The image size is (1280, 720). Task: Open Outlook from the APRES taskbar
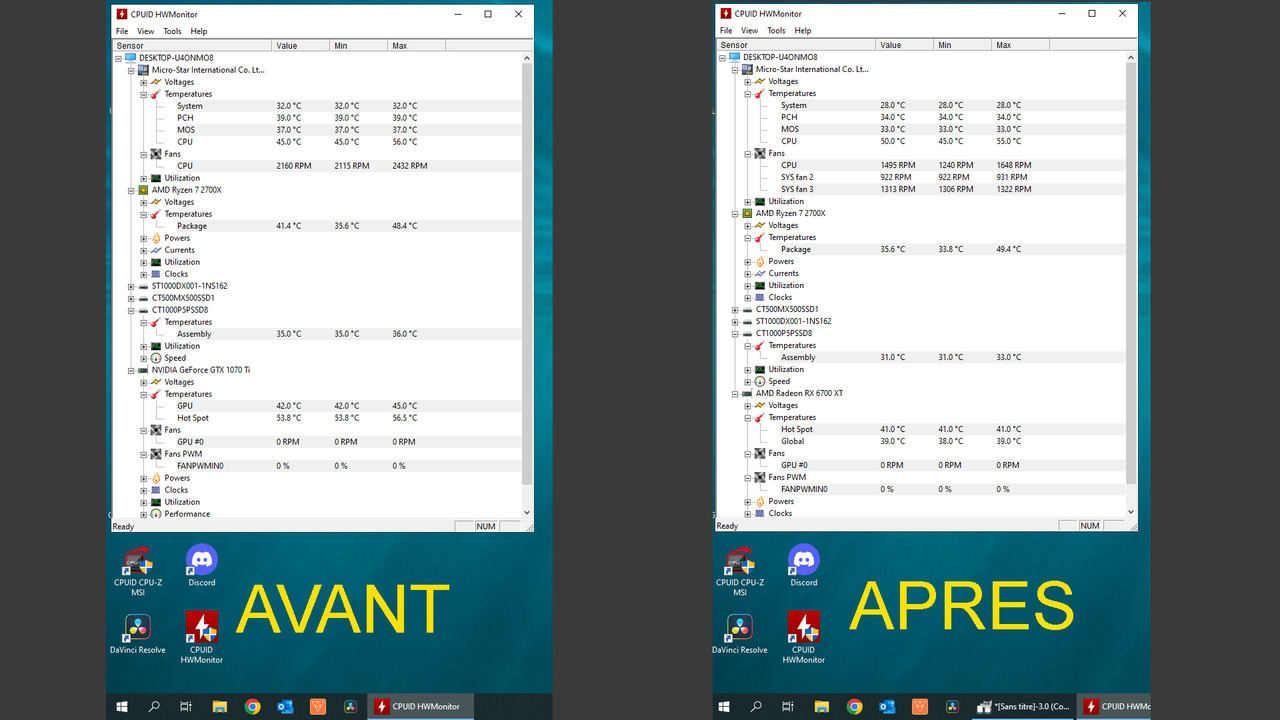pyautogui.click(x=888, y=707)
